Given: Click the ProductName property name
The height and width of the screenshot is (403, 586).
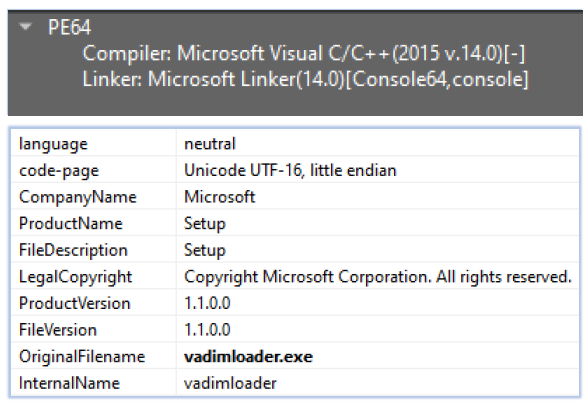Looking at the screenshot, I should point(71,224).
